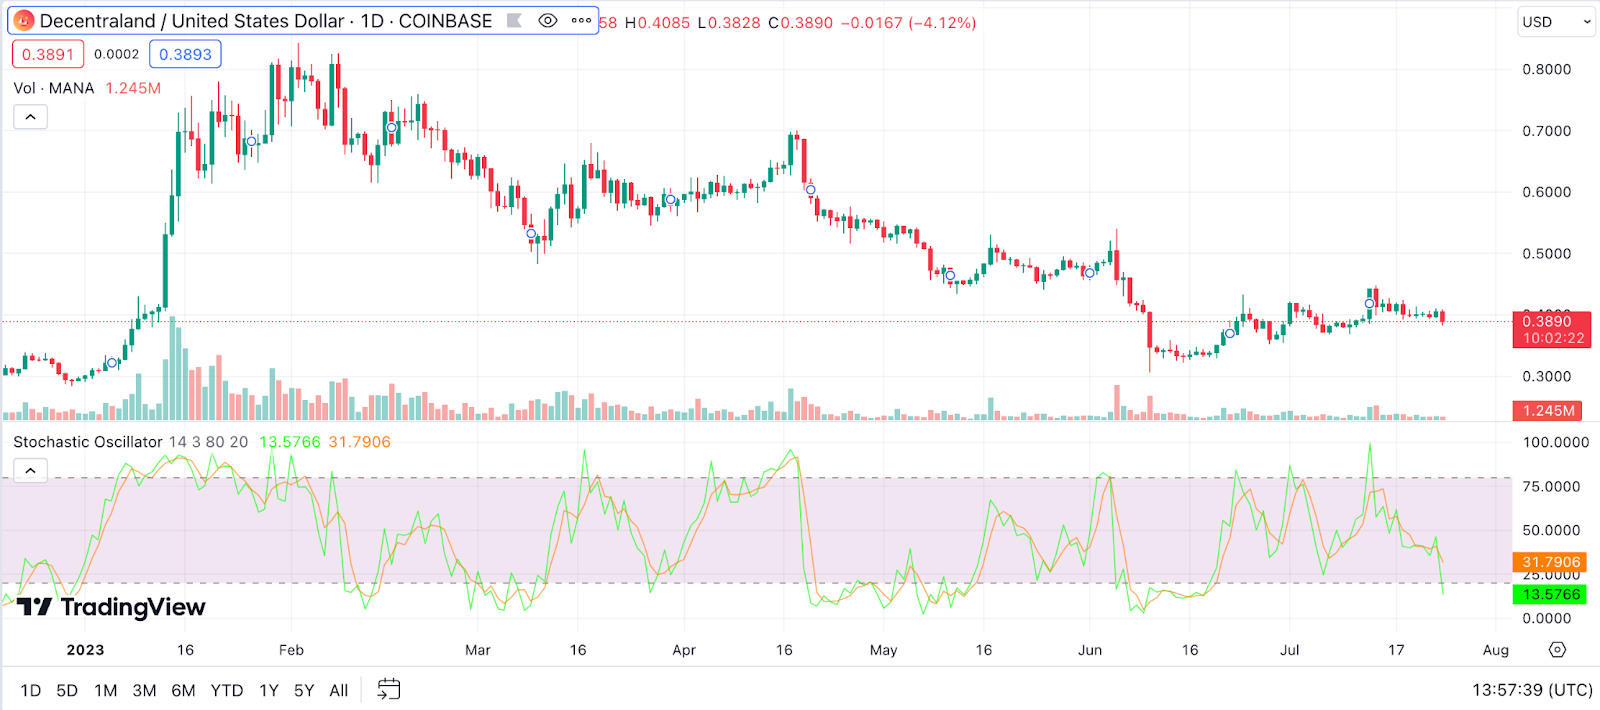This screenshot has width=1600, height=710.
Task: Open the go-to-date calendar icon
Action: point(389,689)
